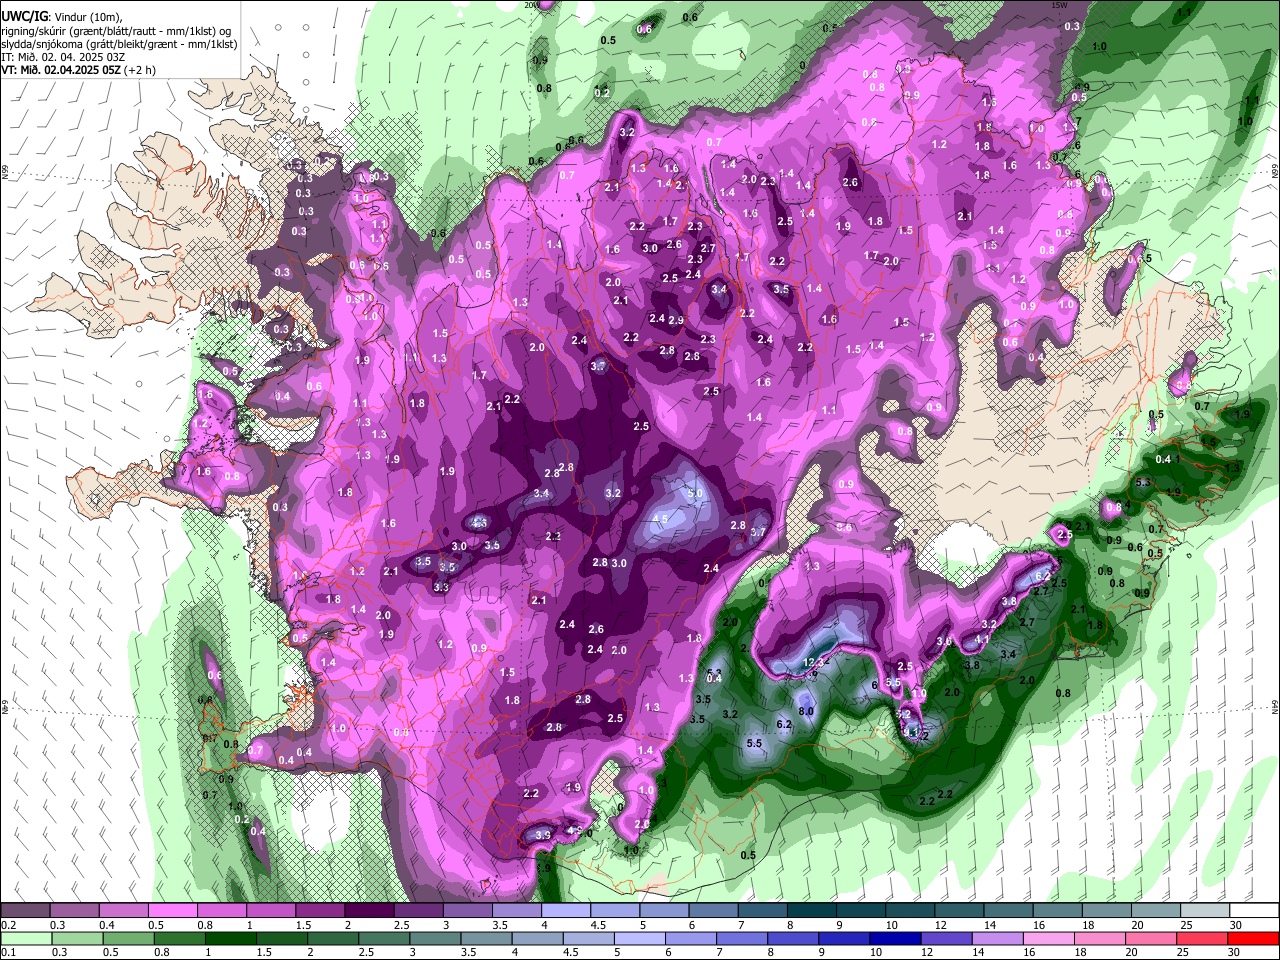Screen dimensions: 1280x960
Task: Click the '20W' longitude label
Action: click(530, 5)
